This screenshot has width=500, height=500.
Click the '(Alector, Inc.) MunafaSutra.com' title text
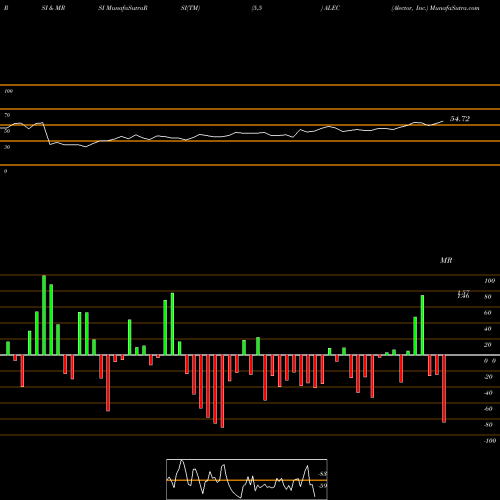point(435,8)
